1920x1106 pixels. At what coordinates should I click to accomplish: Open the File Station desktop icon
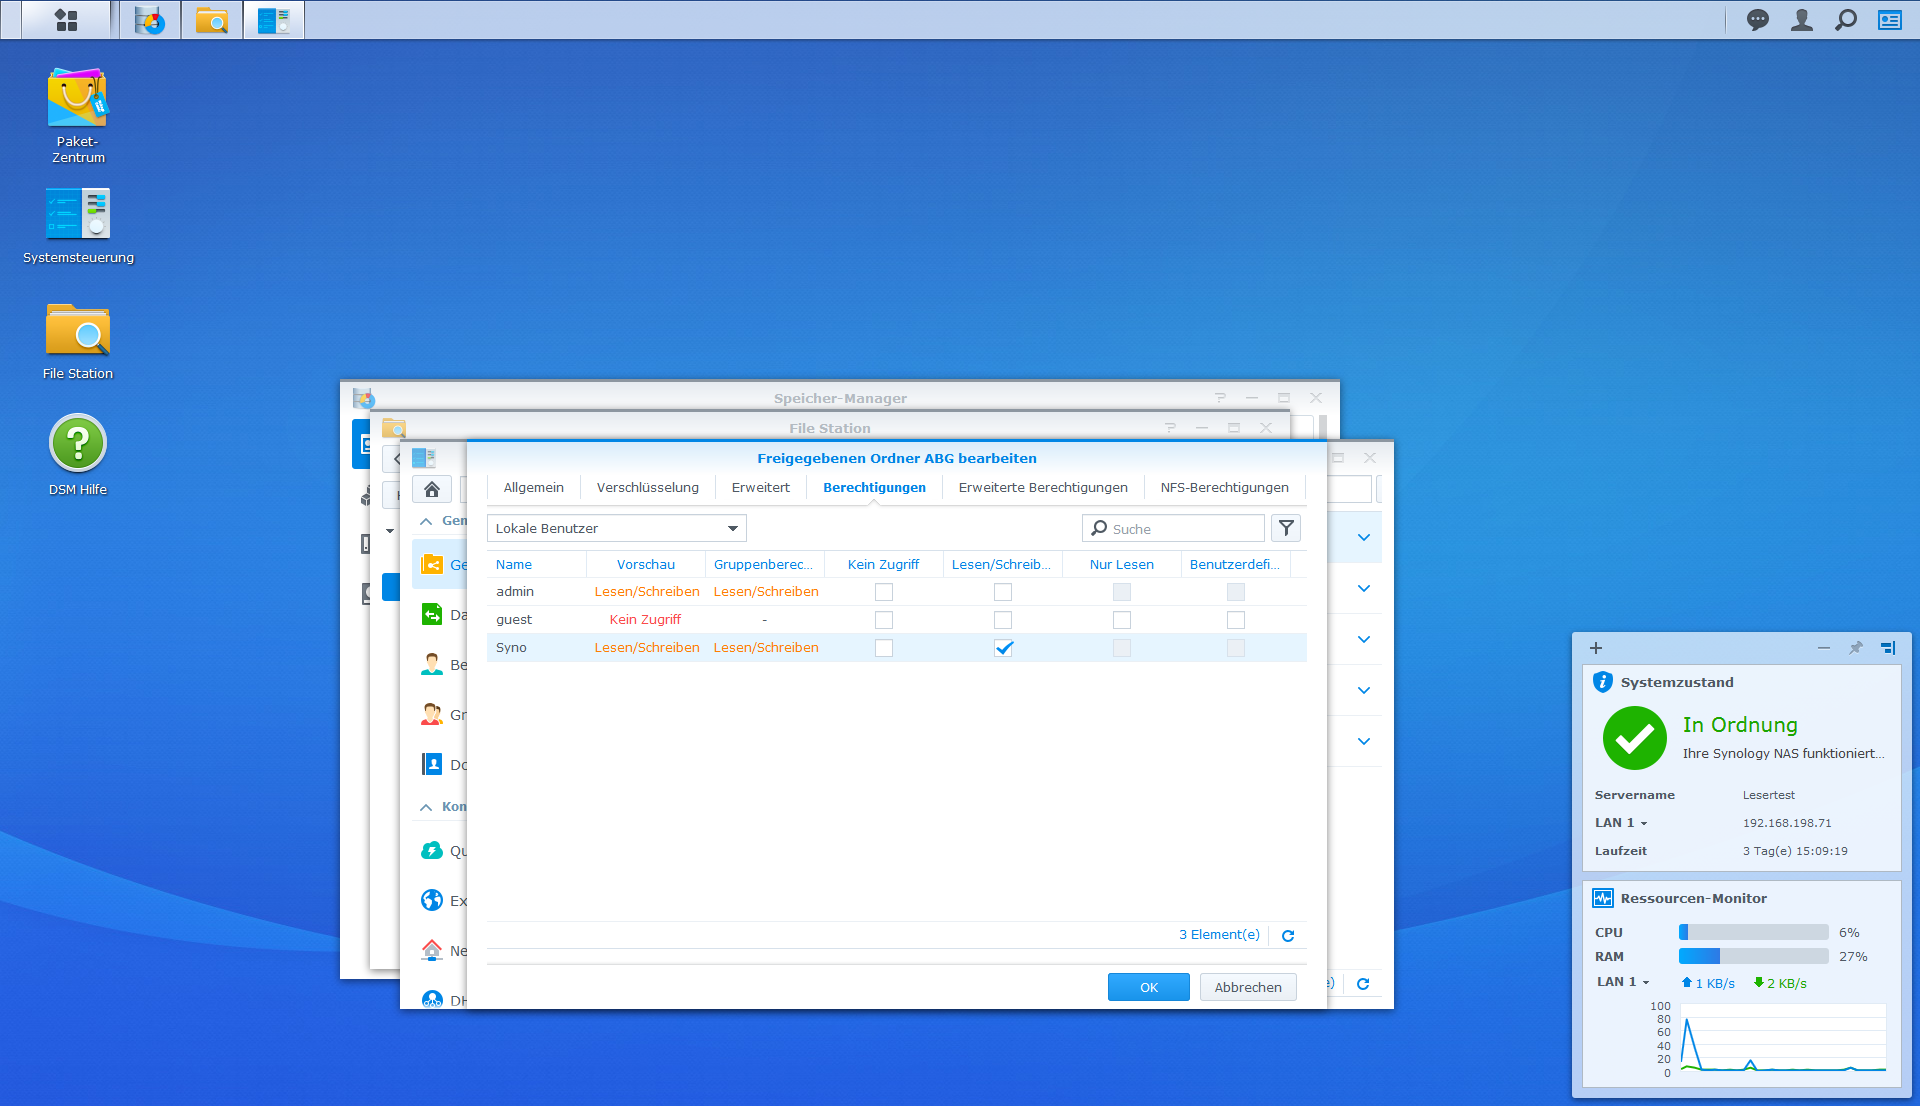coord(77,332)
